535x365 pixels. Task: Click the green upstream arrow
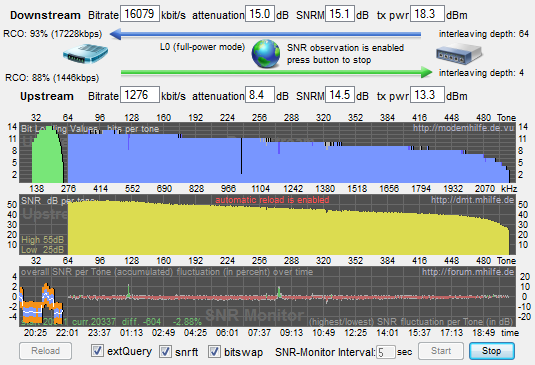(277, 72)
